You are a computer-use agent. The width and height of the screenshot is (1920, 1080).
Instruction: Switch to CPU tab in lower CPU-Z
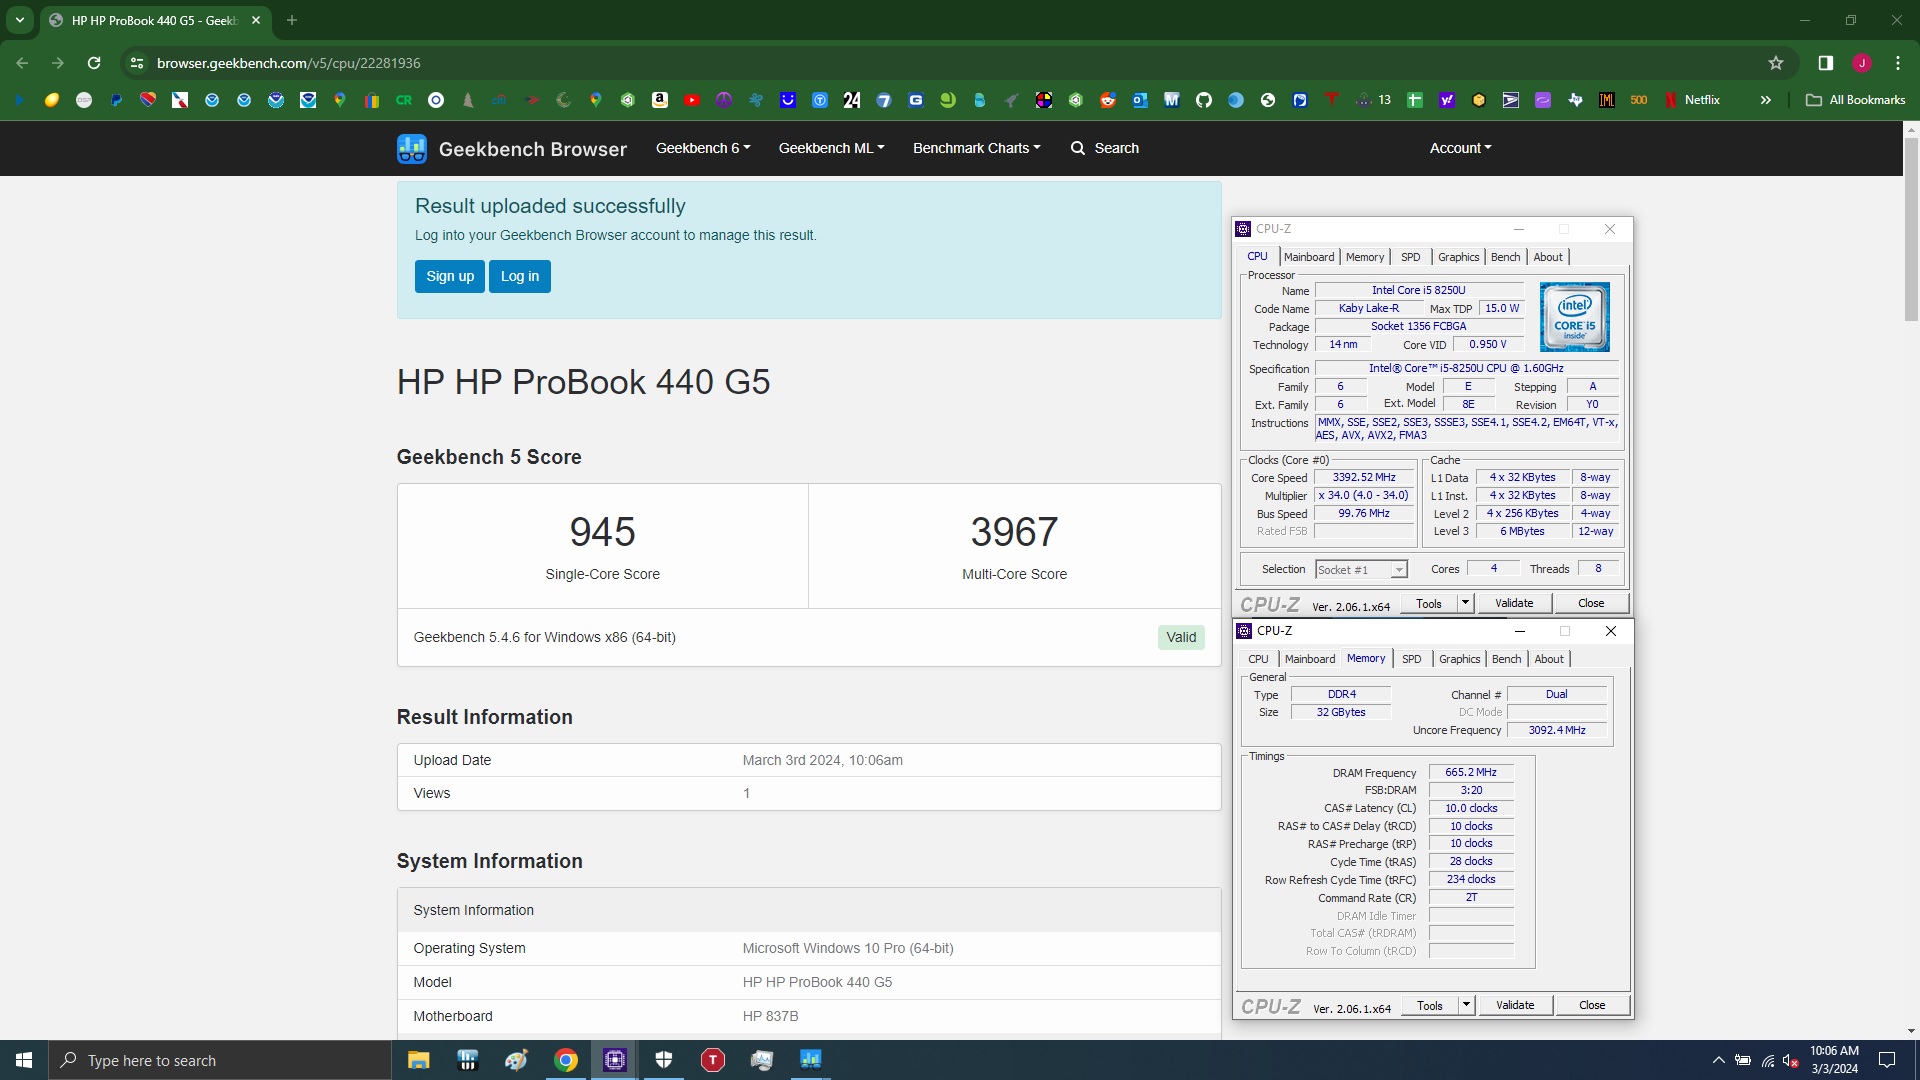tap(1258, 659)
